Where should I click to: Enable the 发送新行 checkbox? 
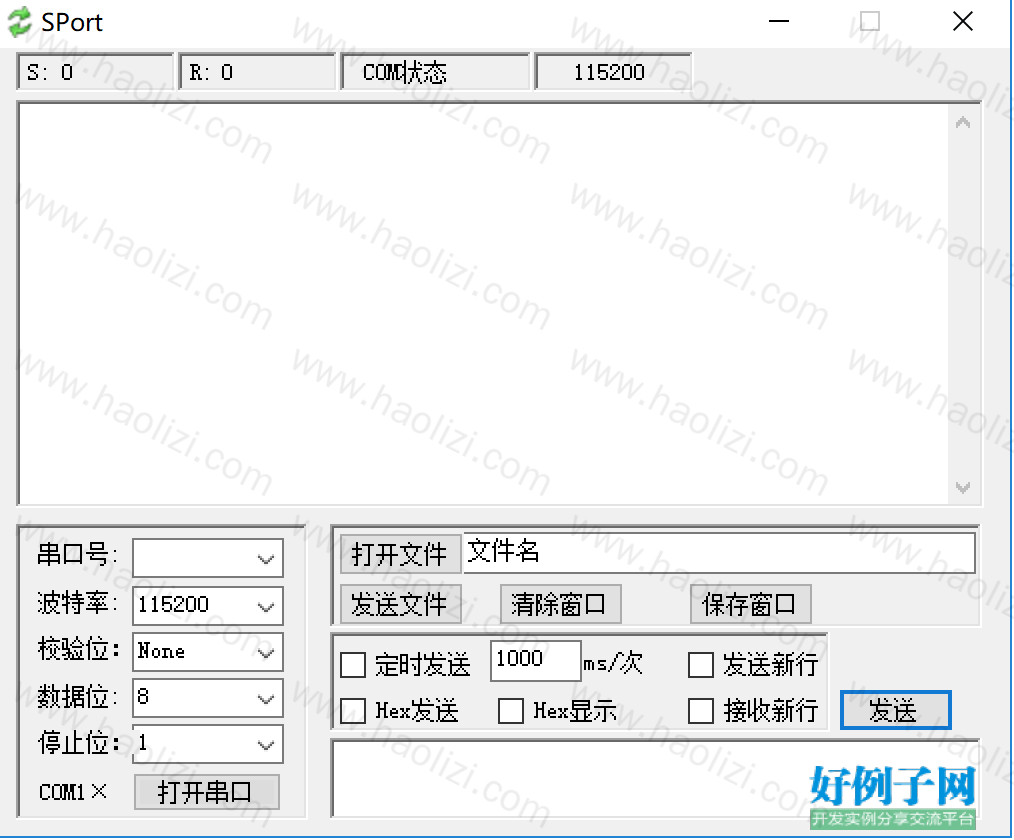tap(701, 665)
